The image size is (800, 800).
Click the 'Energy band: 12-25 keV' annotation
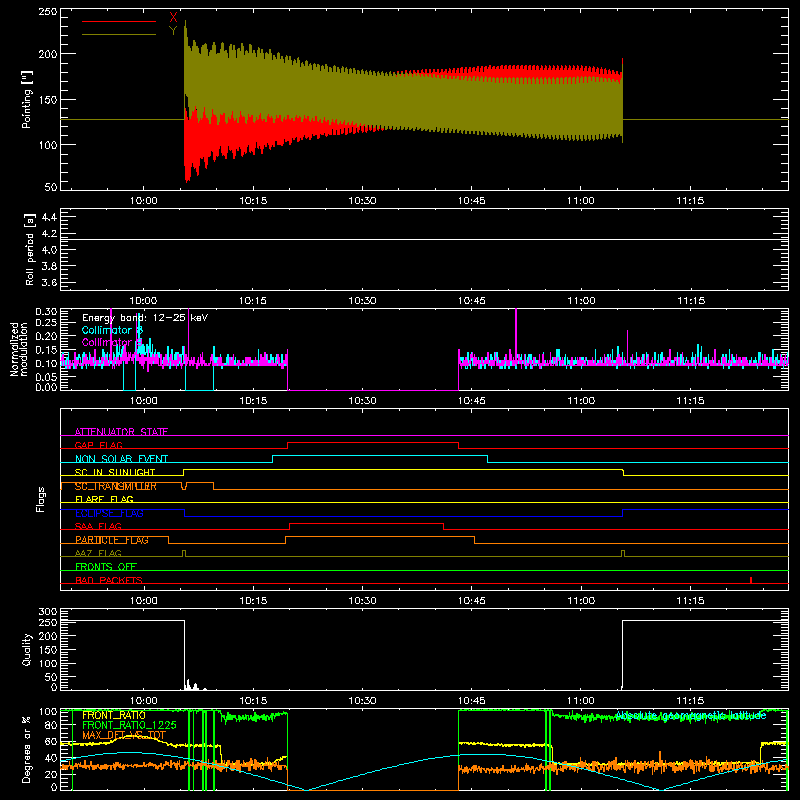145,318
